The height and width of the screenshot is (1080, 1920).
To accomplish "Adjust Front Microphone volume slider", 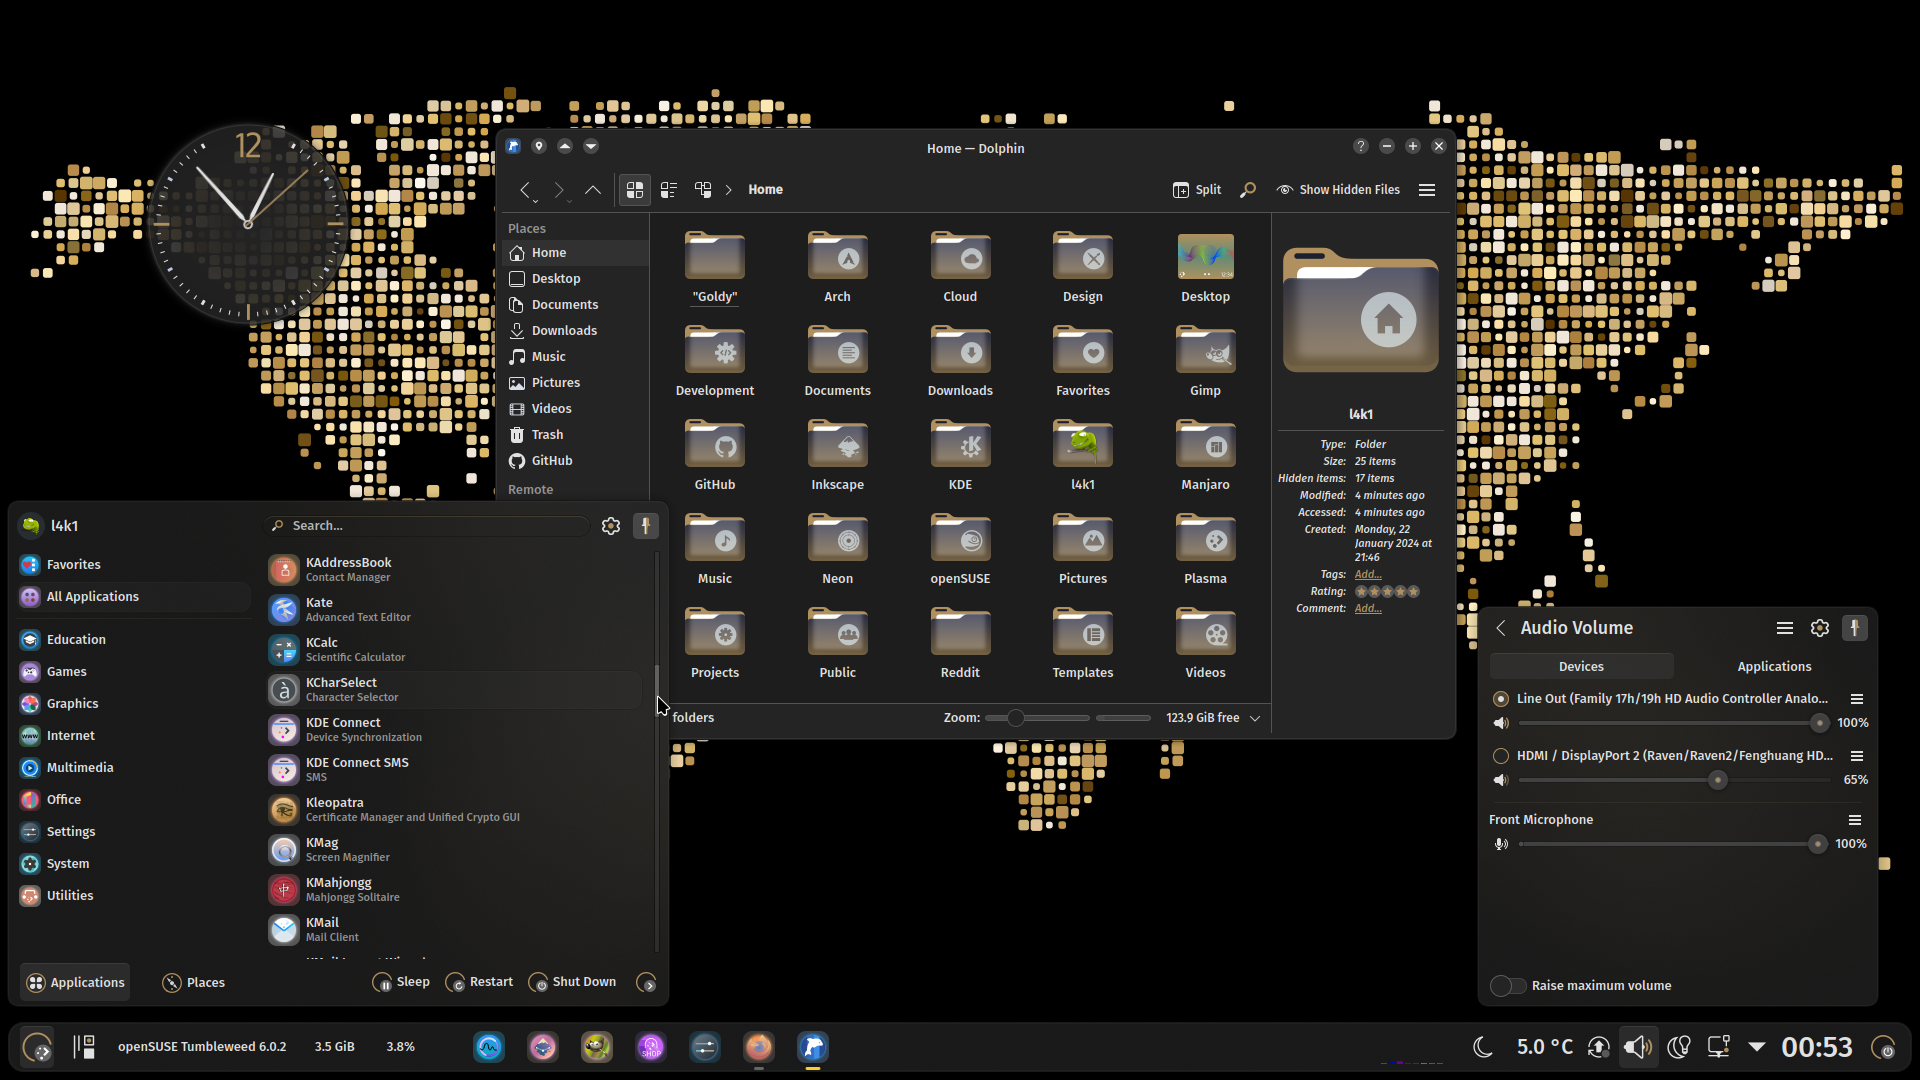I will pyautogui.click(x=1674, y=844).
